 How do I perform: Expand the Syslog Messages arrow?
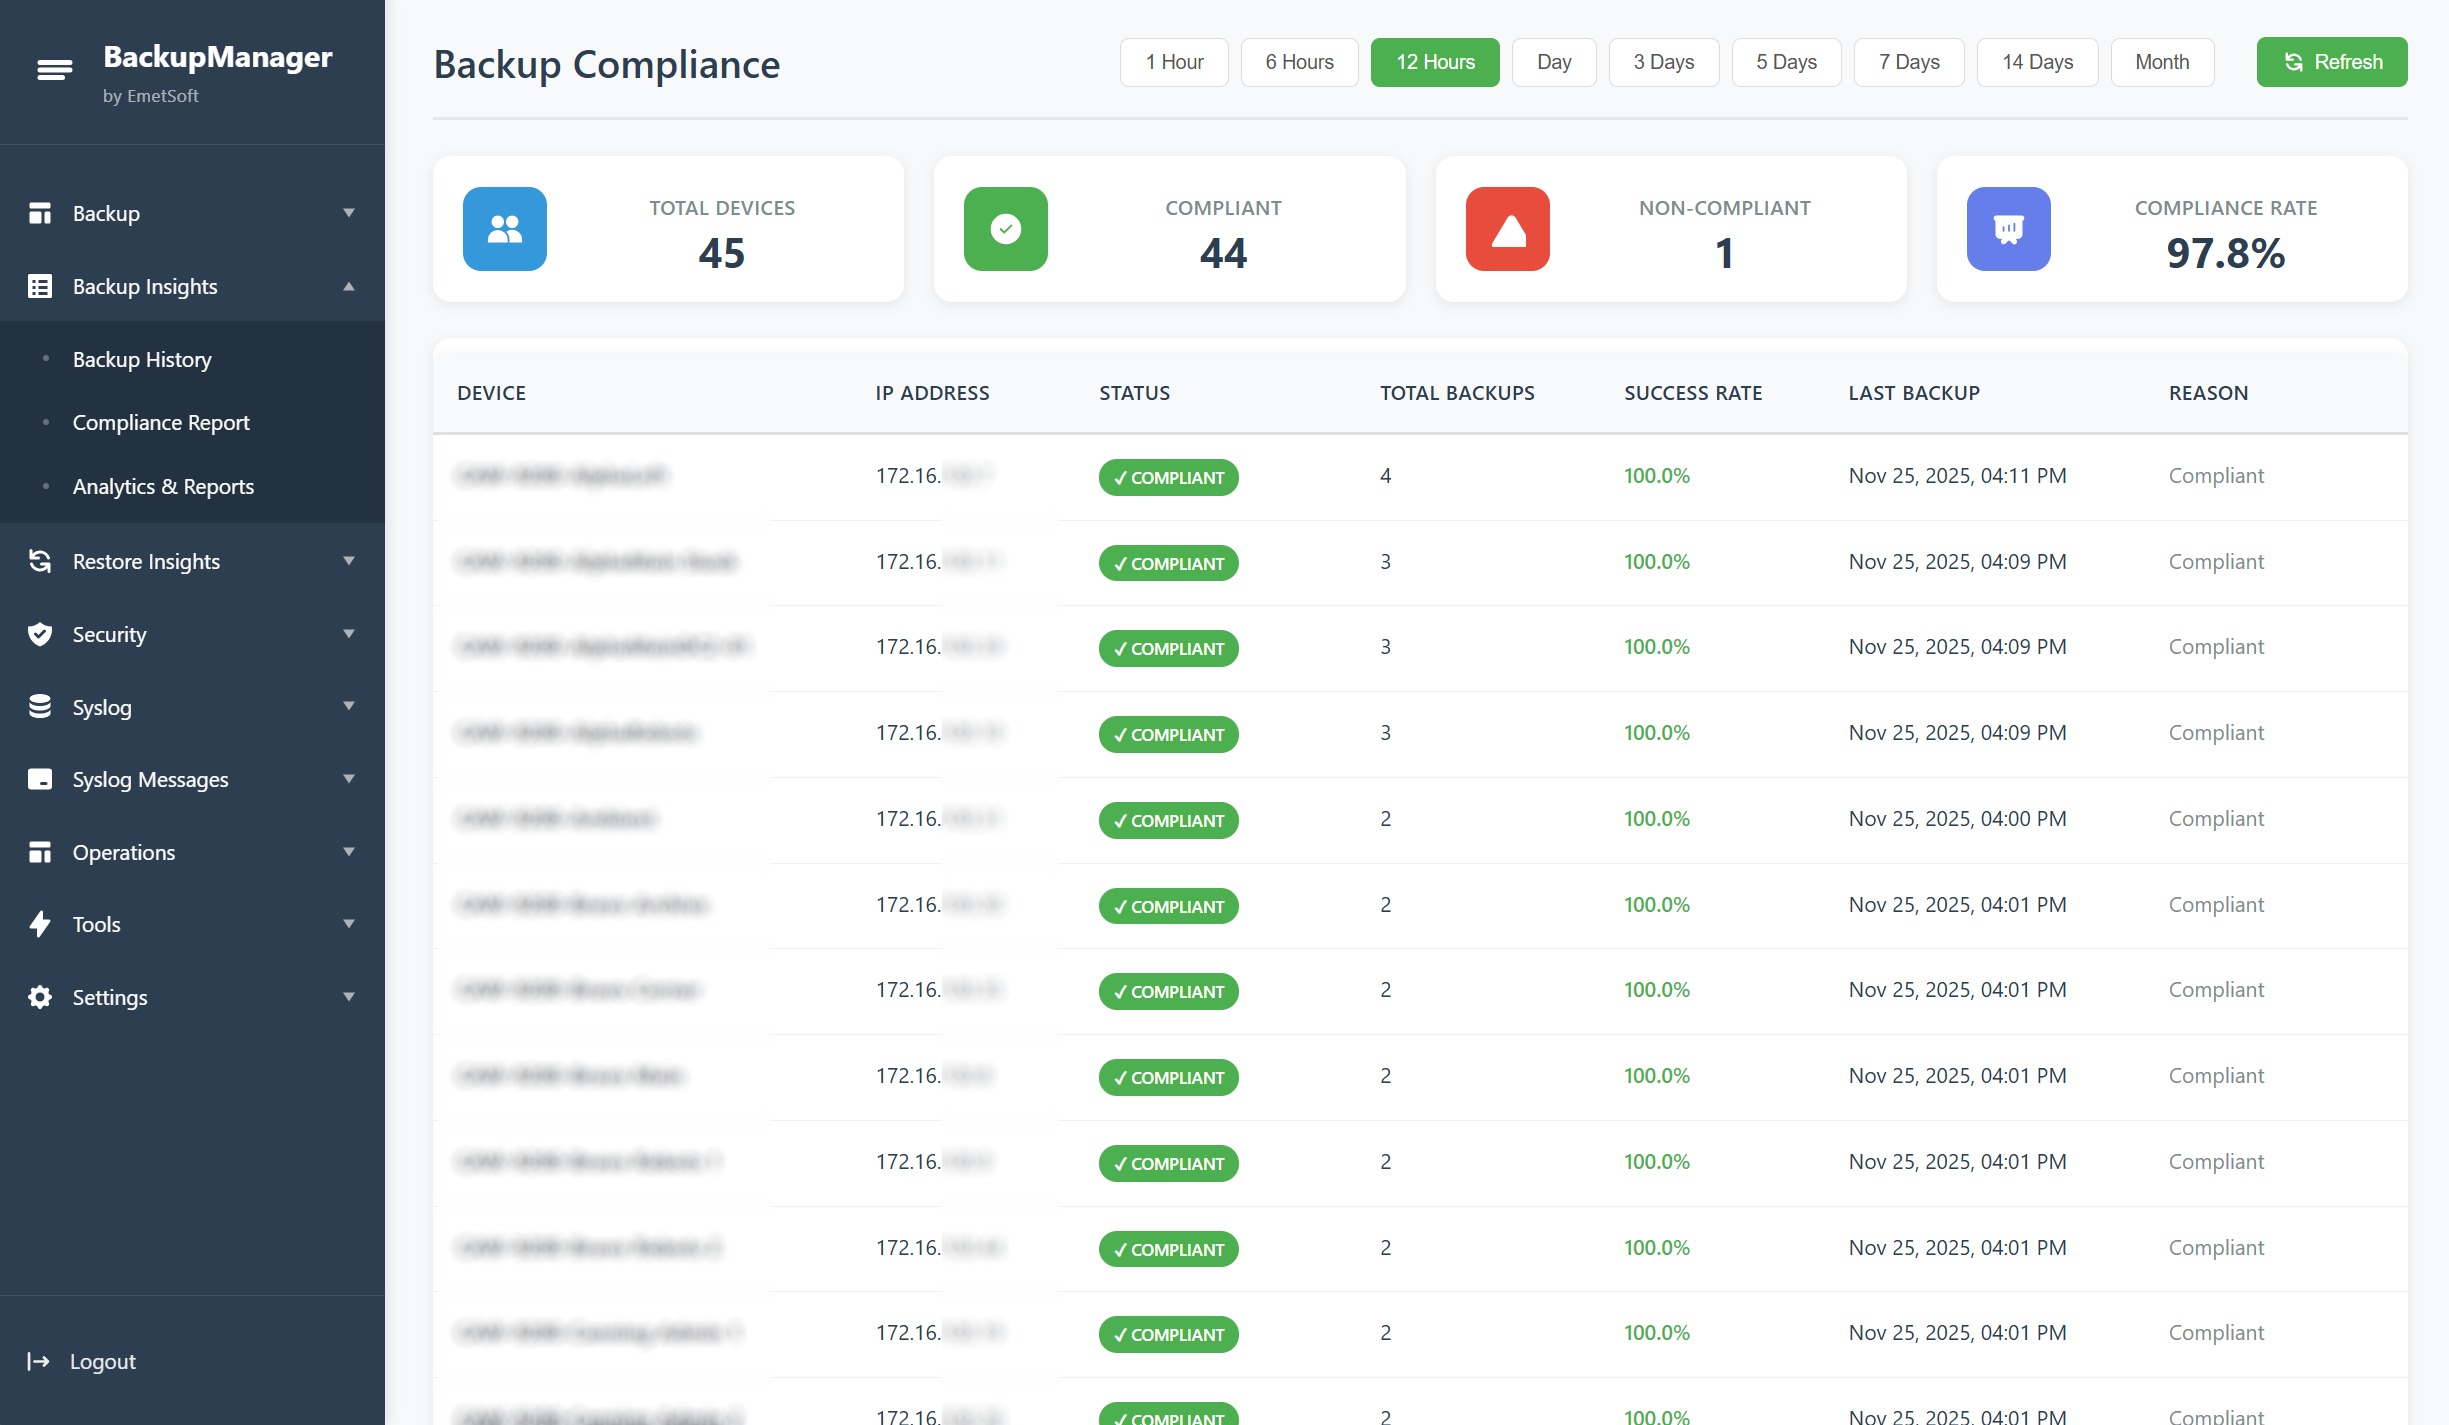click(349, 779)
